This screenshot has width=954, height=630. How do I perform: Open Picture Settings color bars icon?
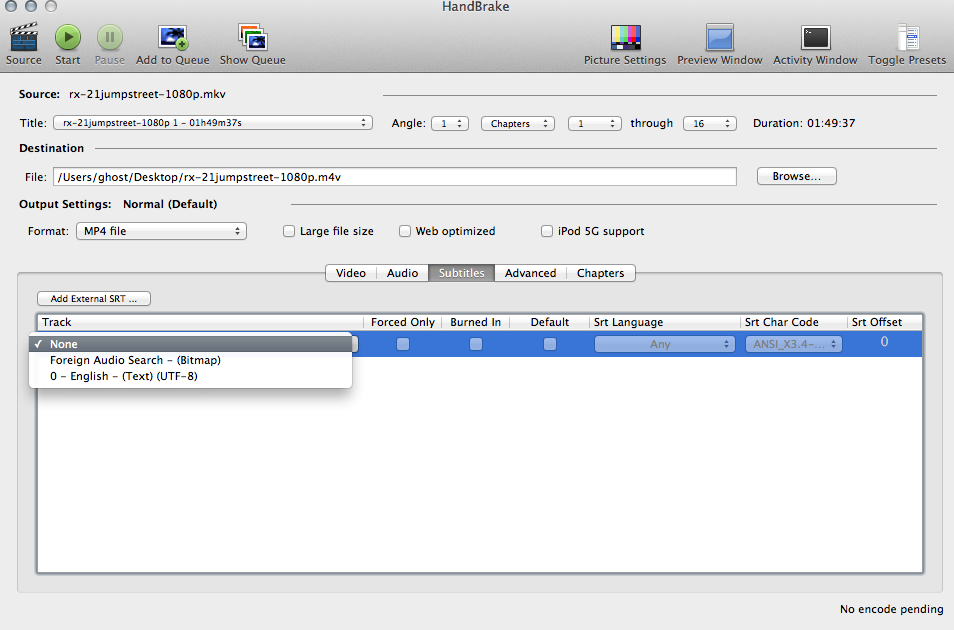click(x=625, y=38)
